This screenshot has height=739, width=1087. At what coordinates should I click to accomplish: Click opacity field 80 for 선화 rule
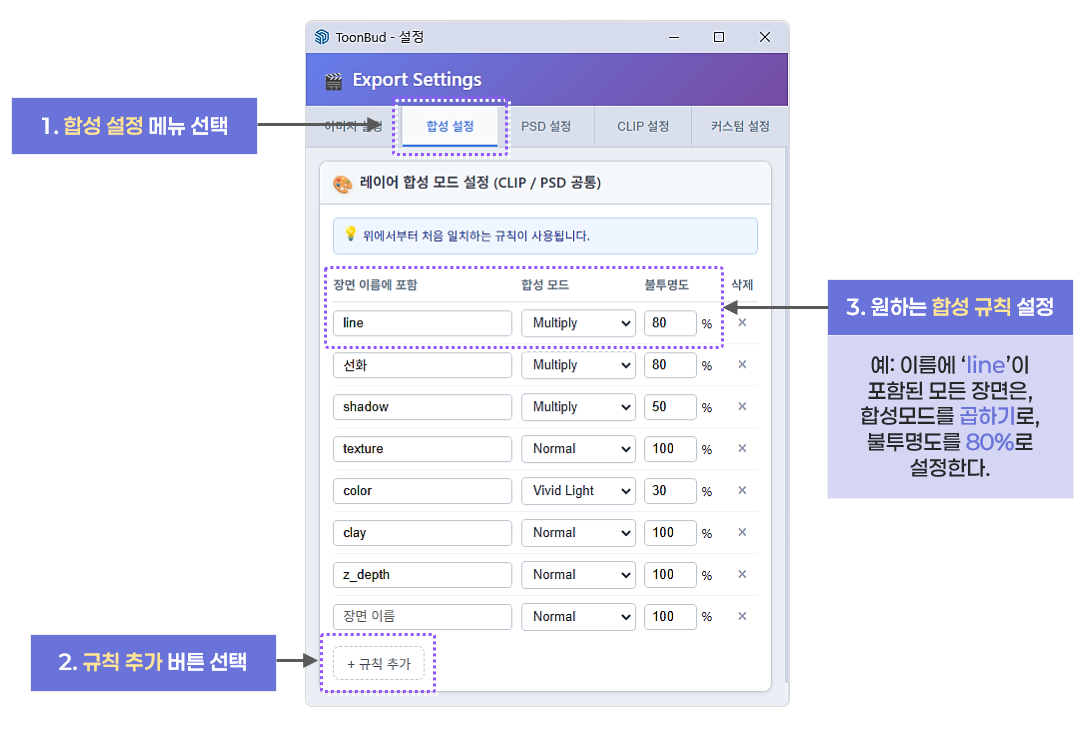(670, 365)
